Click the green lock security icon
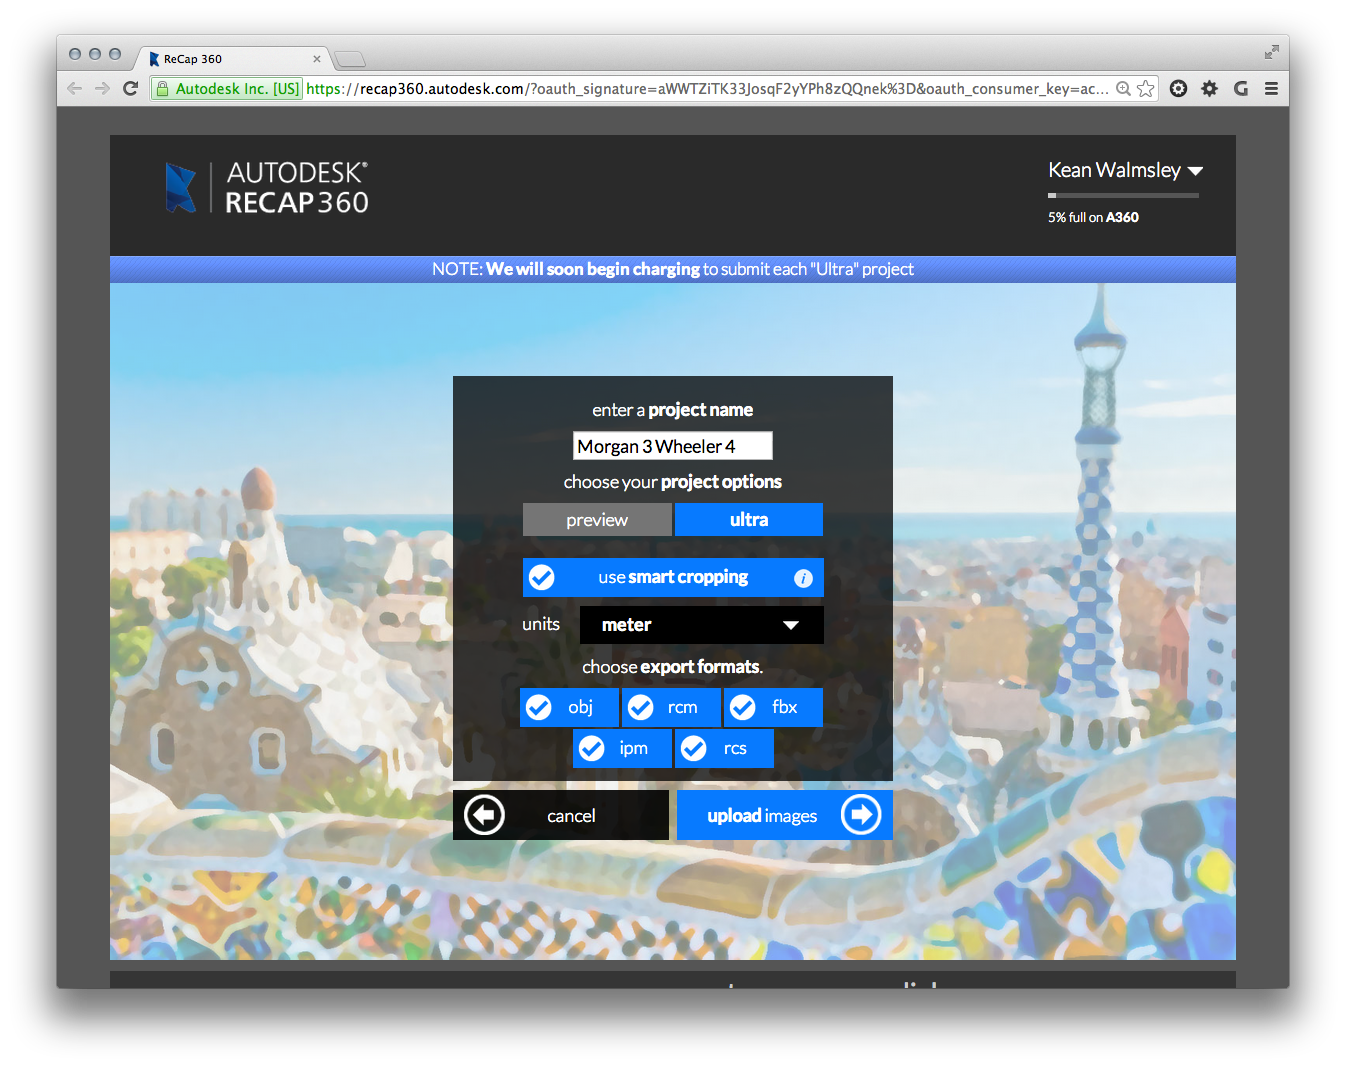 point(162,89)
